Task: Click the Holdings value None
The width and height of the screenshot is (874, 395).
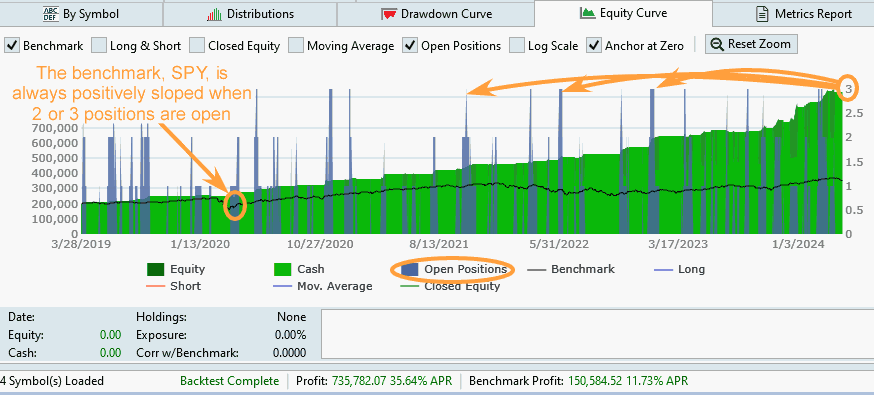Action: pos(292,317)
